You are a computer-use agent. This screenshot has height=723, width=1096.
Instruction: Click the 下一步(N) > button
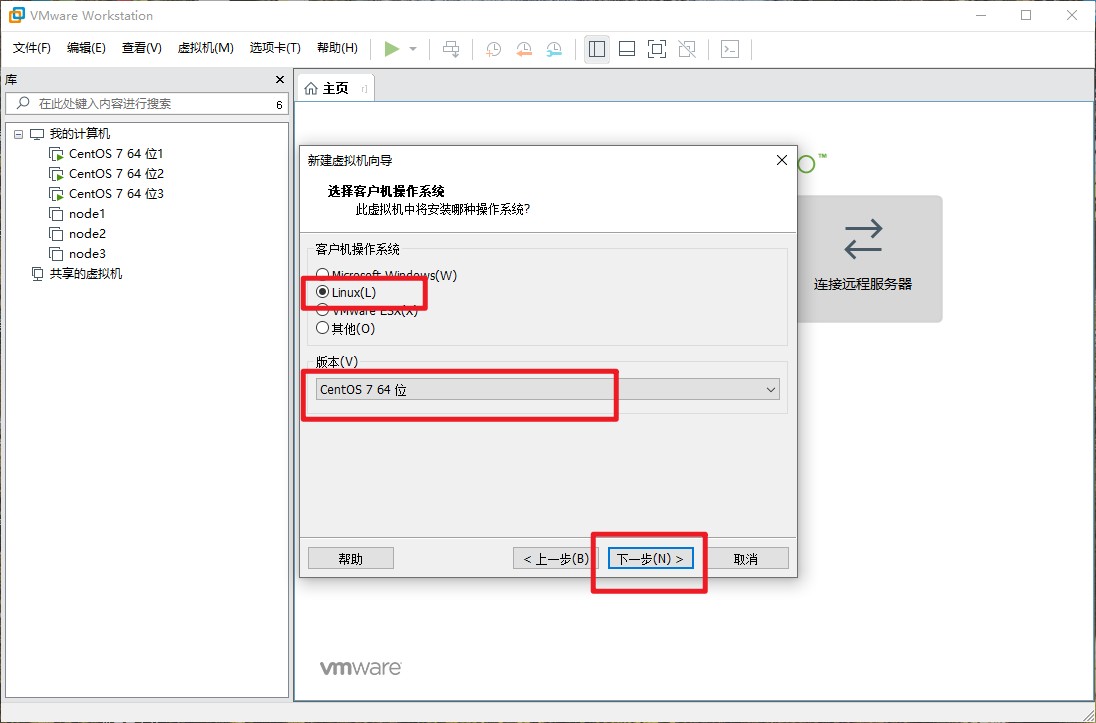[x=651, y=559]
